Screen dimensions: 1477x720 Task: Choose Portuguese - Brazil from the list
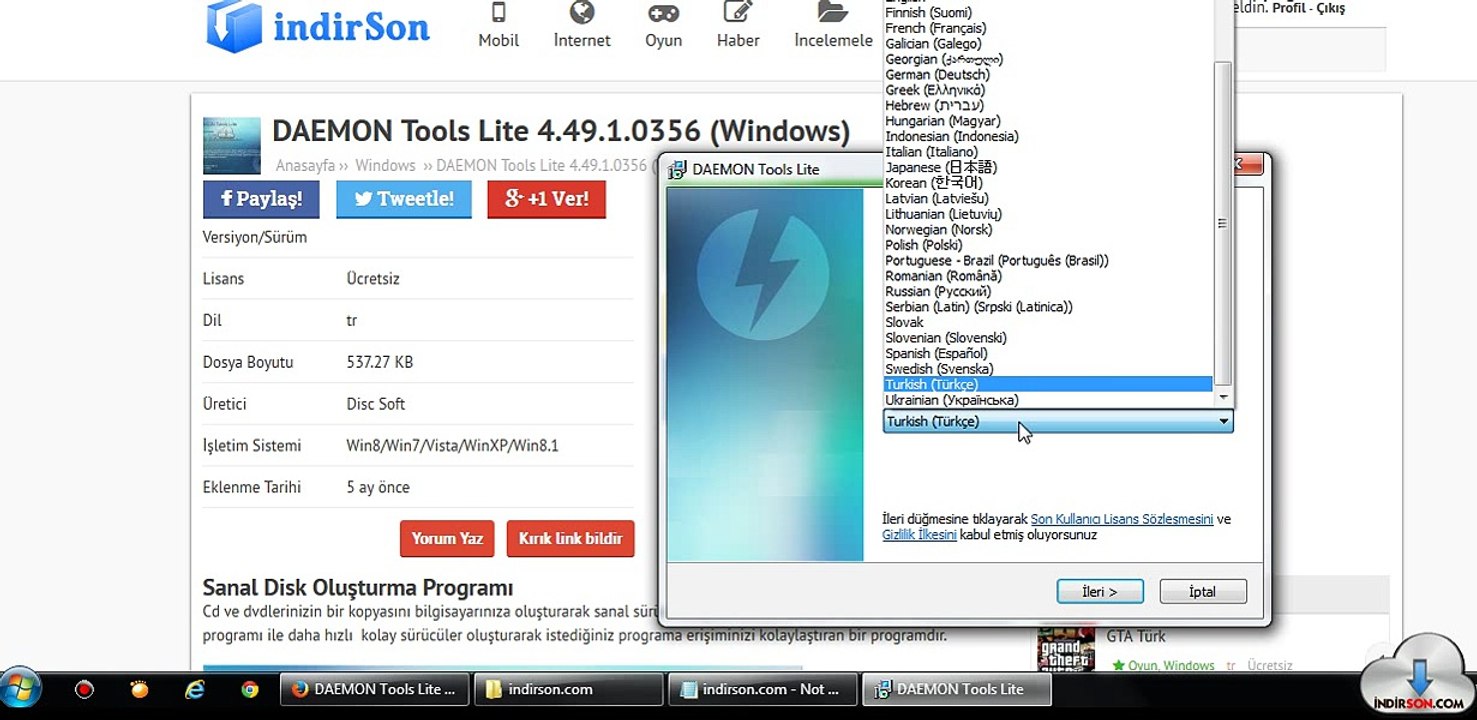[1048, 261]
